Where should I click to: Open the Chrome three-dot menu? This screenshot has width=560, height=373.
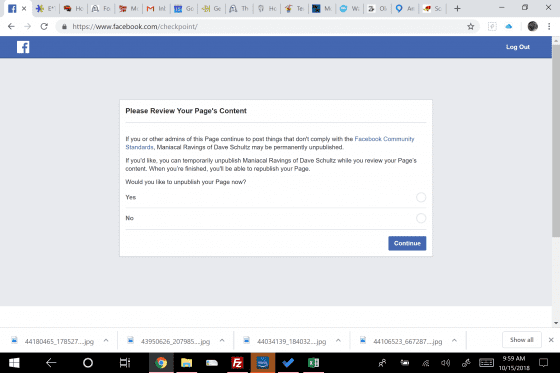pos(549,26)
